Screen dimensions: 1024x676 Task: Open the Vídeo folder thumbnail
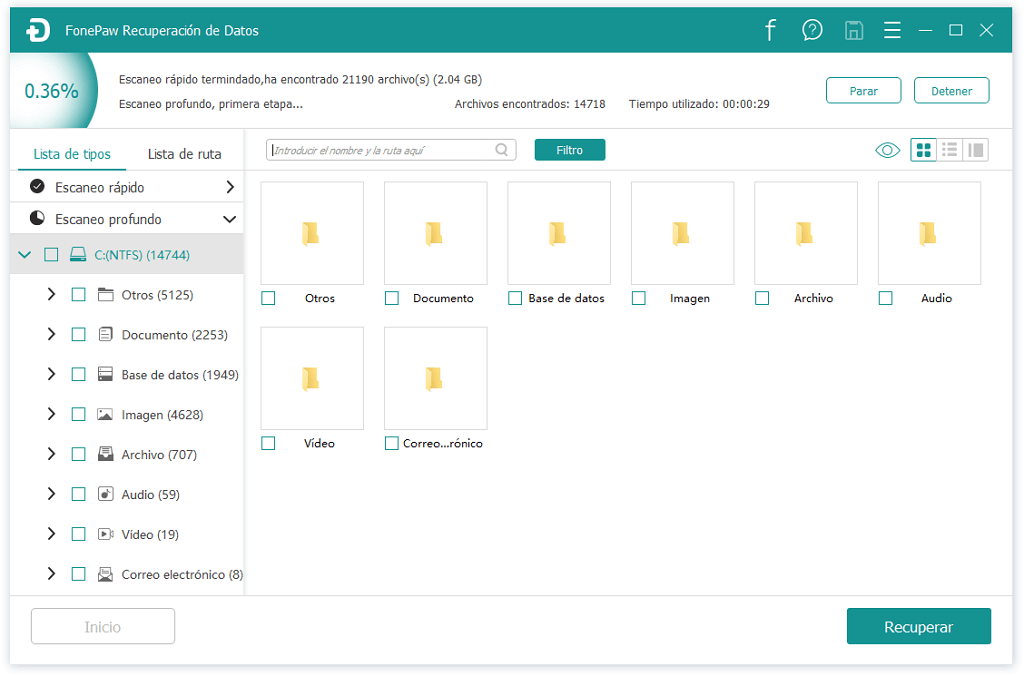click(312, 379)
